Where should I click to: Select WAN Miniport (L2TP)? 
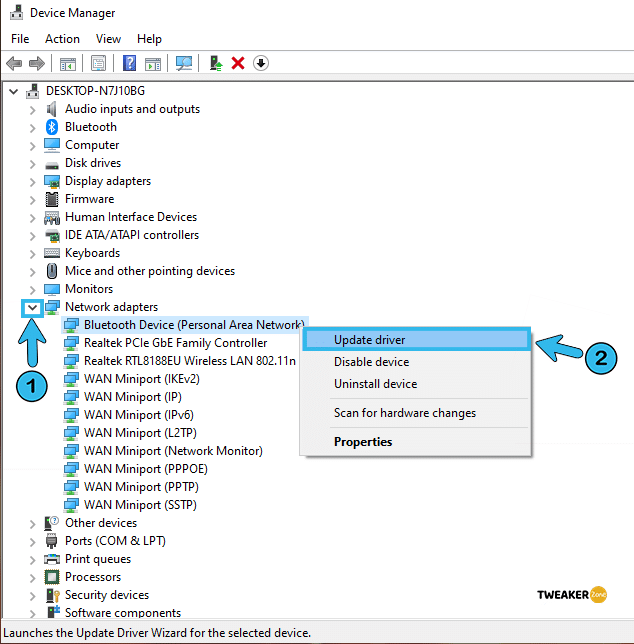tap(140, 433)
